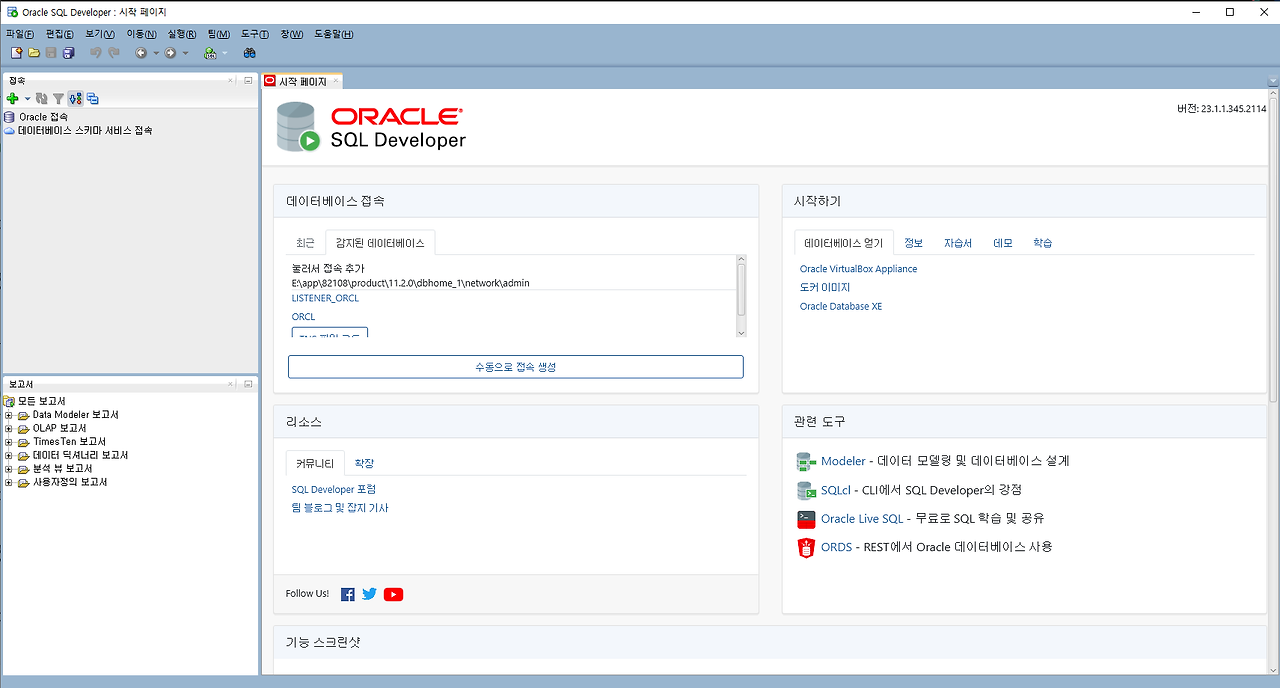Toggle the schema browser tree icon

[75, 99]
